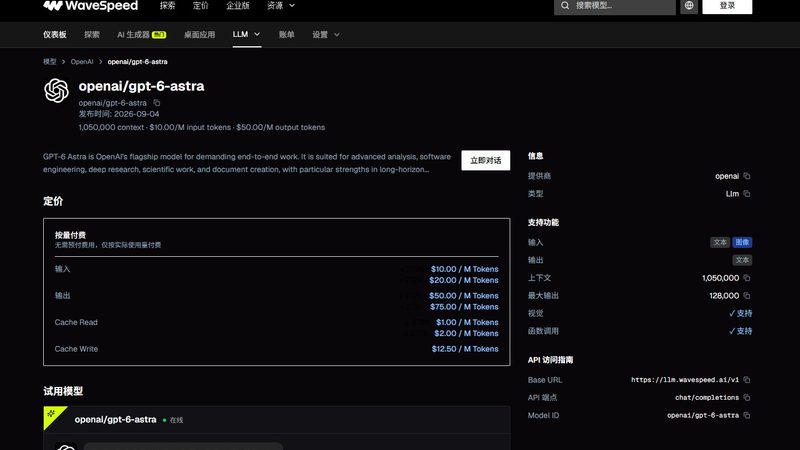Click the Cache Write row label
800x450 pixels.
tap(76, 349)
